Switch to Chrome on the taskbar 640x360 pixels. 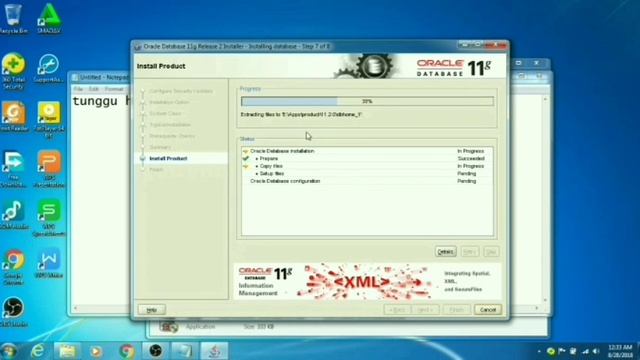coord(127,351)
